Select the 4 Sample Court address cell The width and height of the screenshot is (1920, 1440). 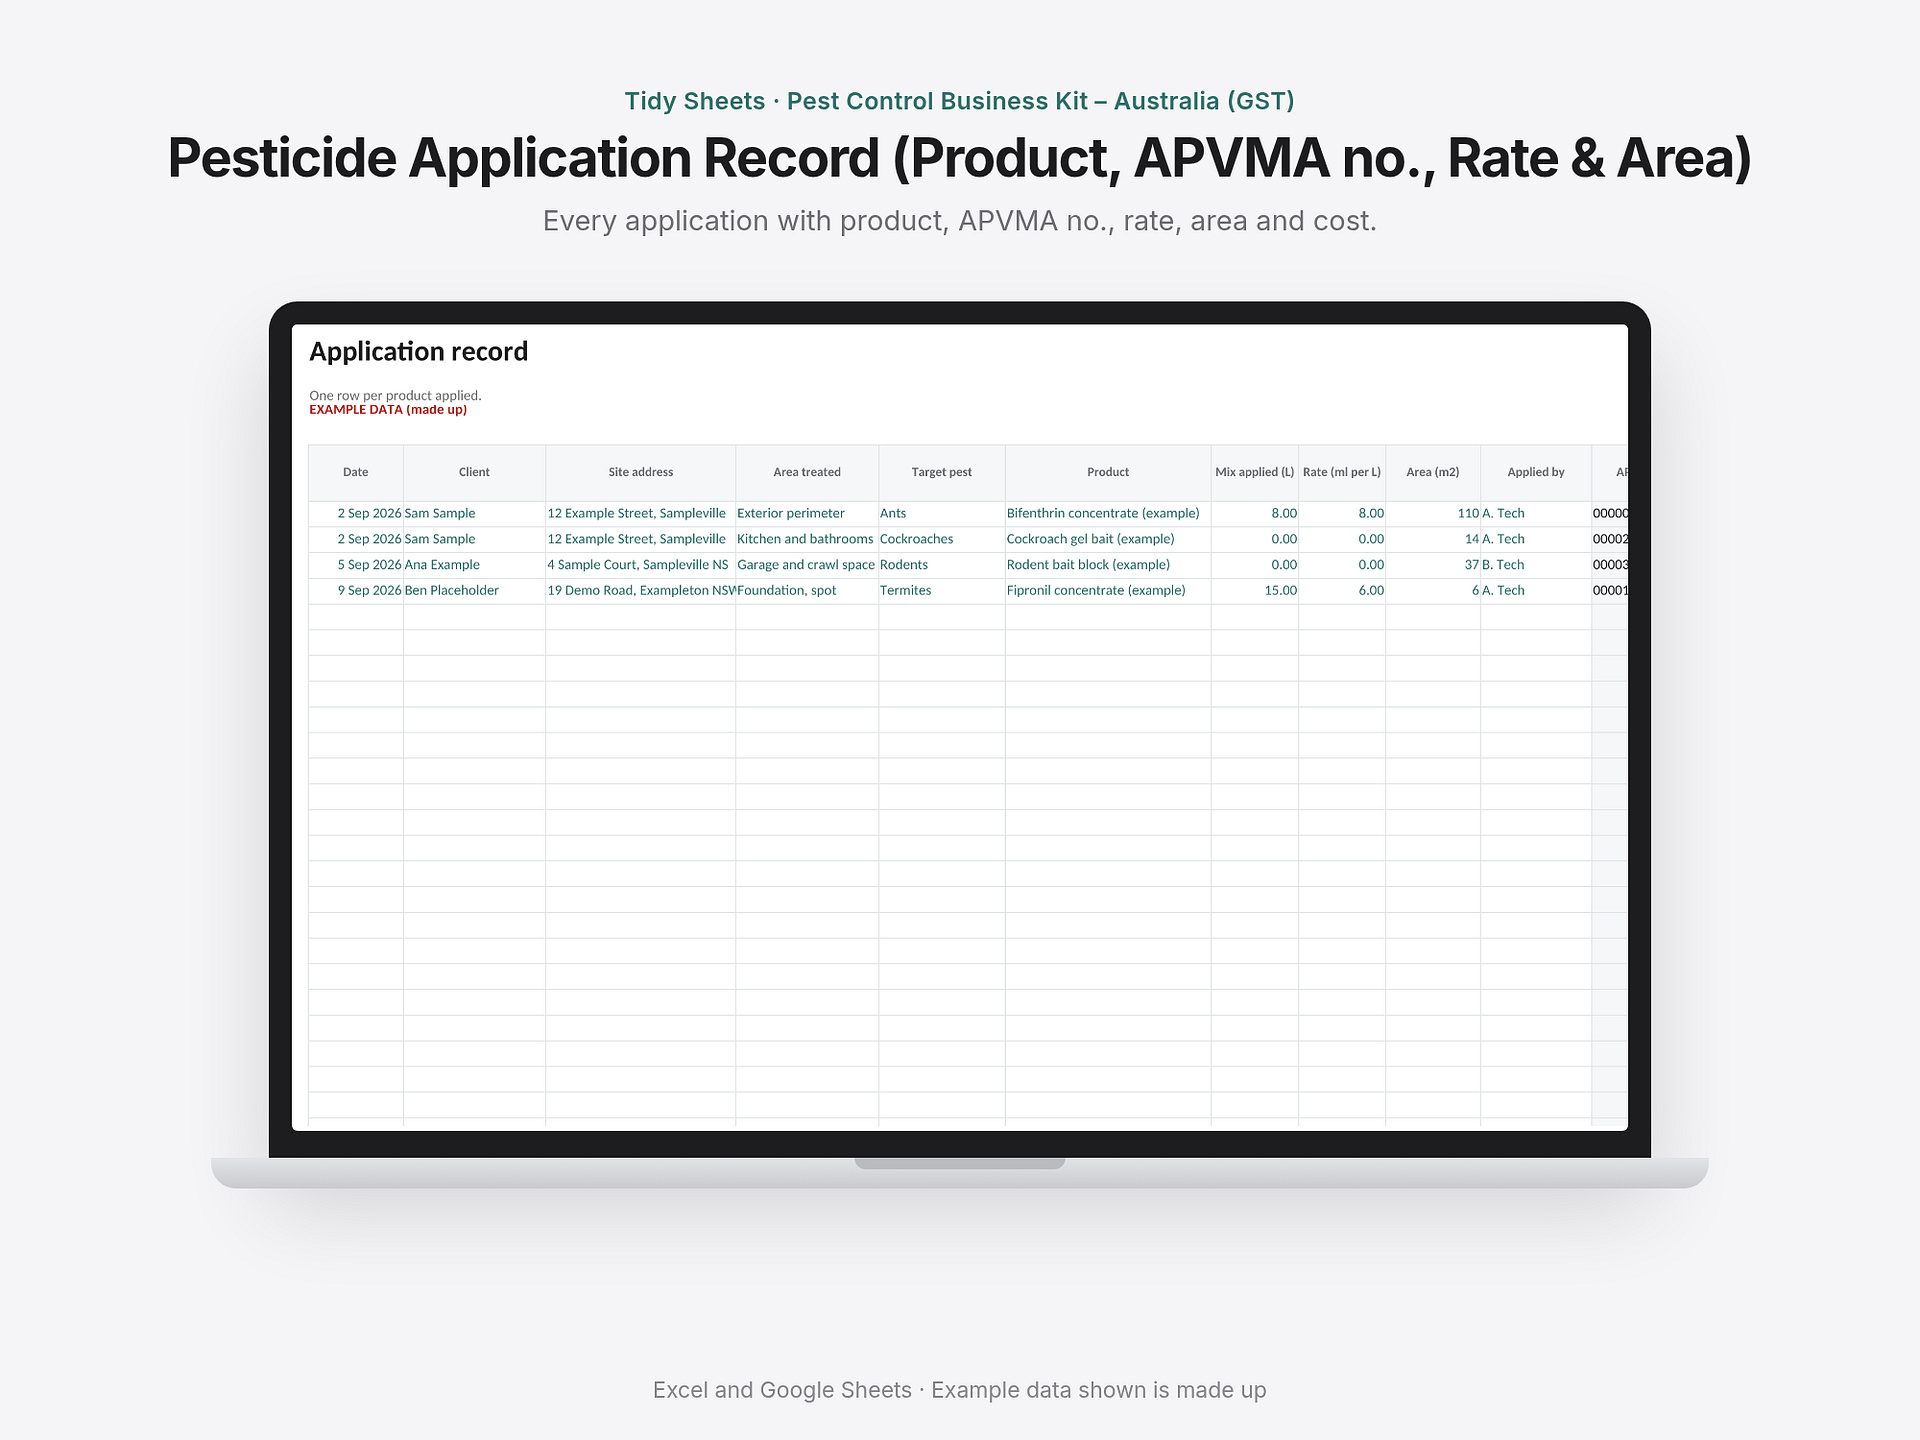click(640, 565)
